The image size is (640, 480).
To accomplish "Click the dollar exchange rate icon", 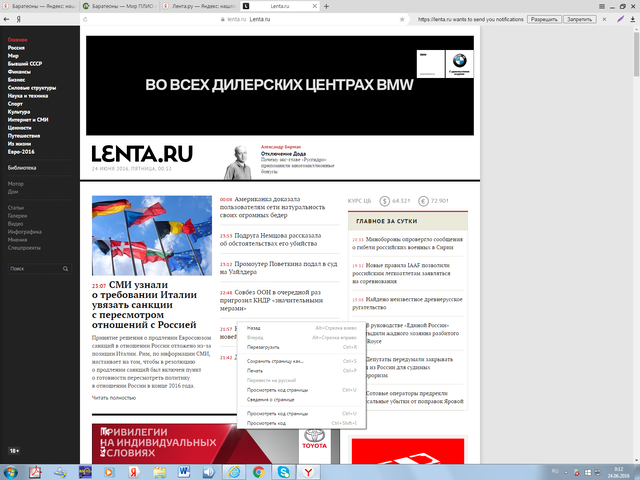I will 384,201.
